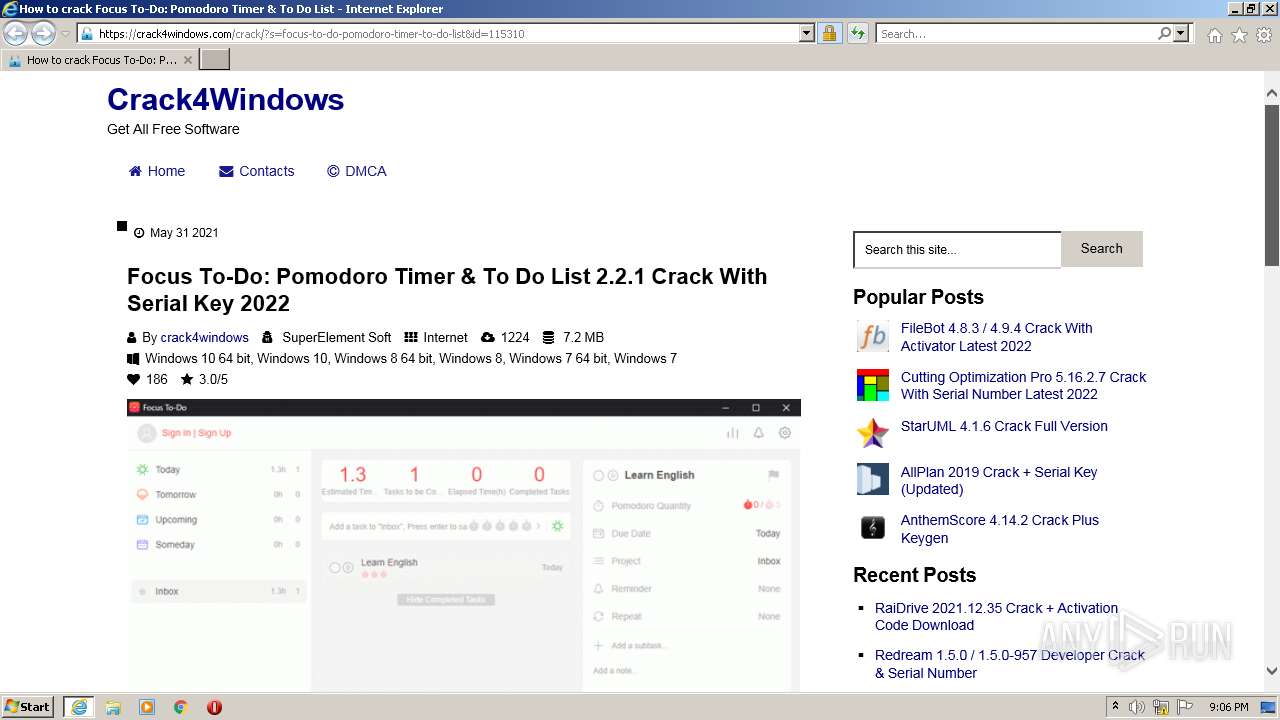Image resolution: width=1280 pixels, height=720 pixels.
Task: Open Cutting Optimization Pro 5.16.2.7 post
Action: tap(1023, 385)
